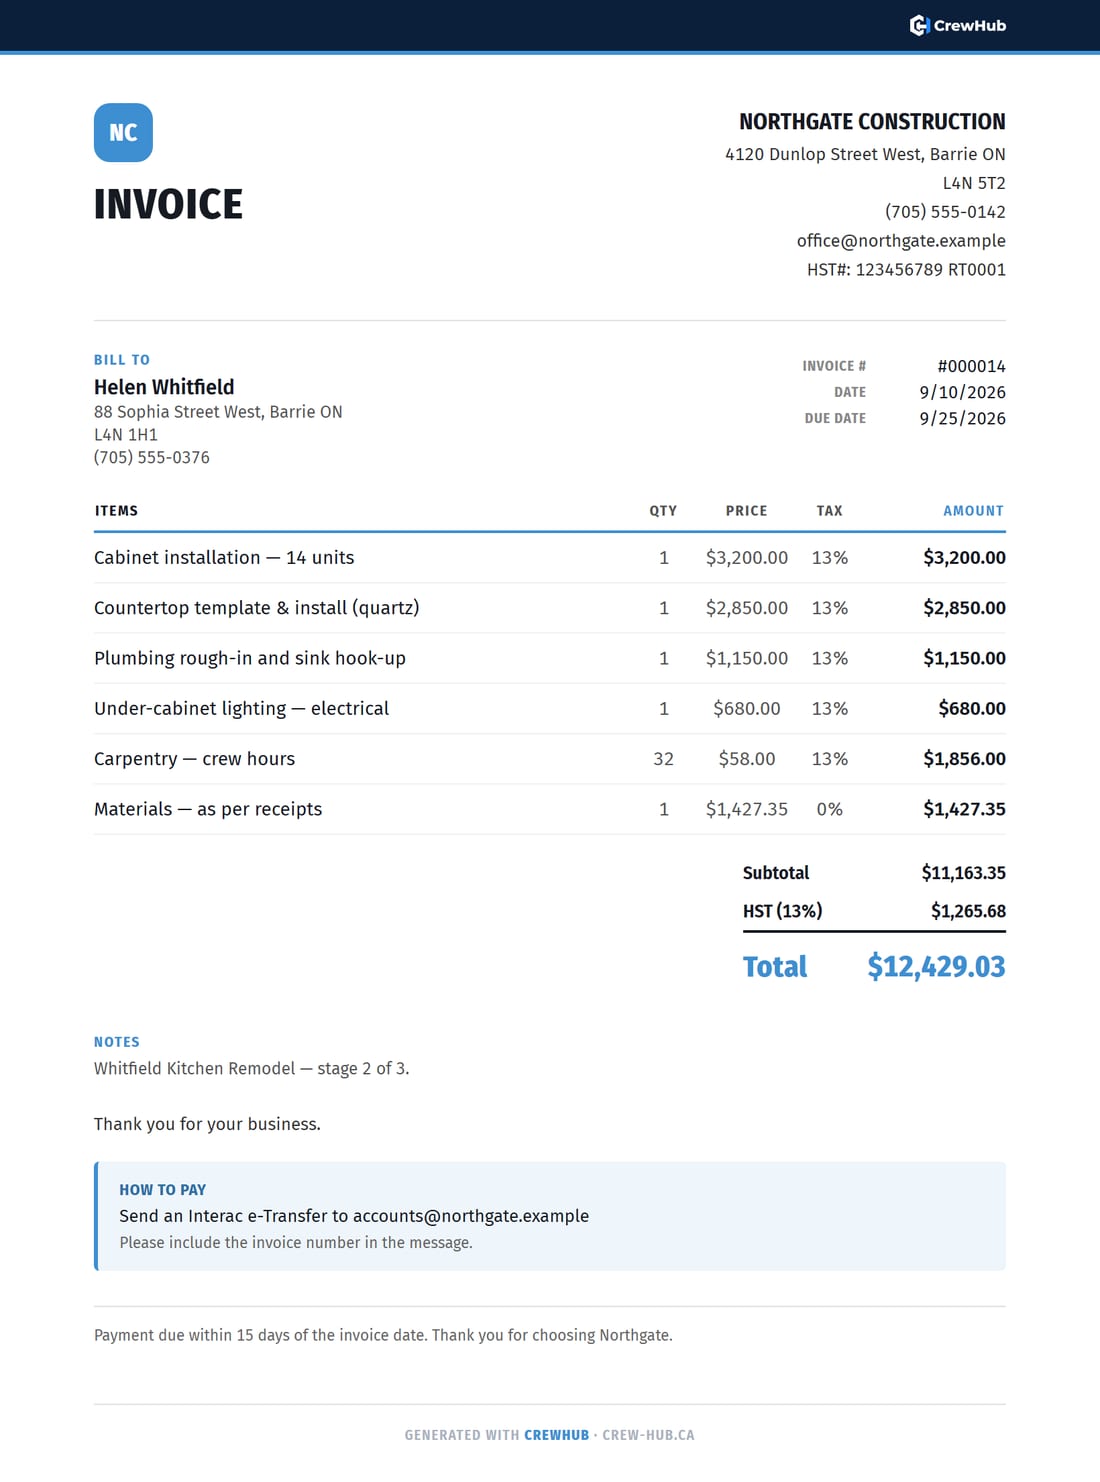Select the Countertop template & install (quartz) item

(257, 608)
